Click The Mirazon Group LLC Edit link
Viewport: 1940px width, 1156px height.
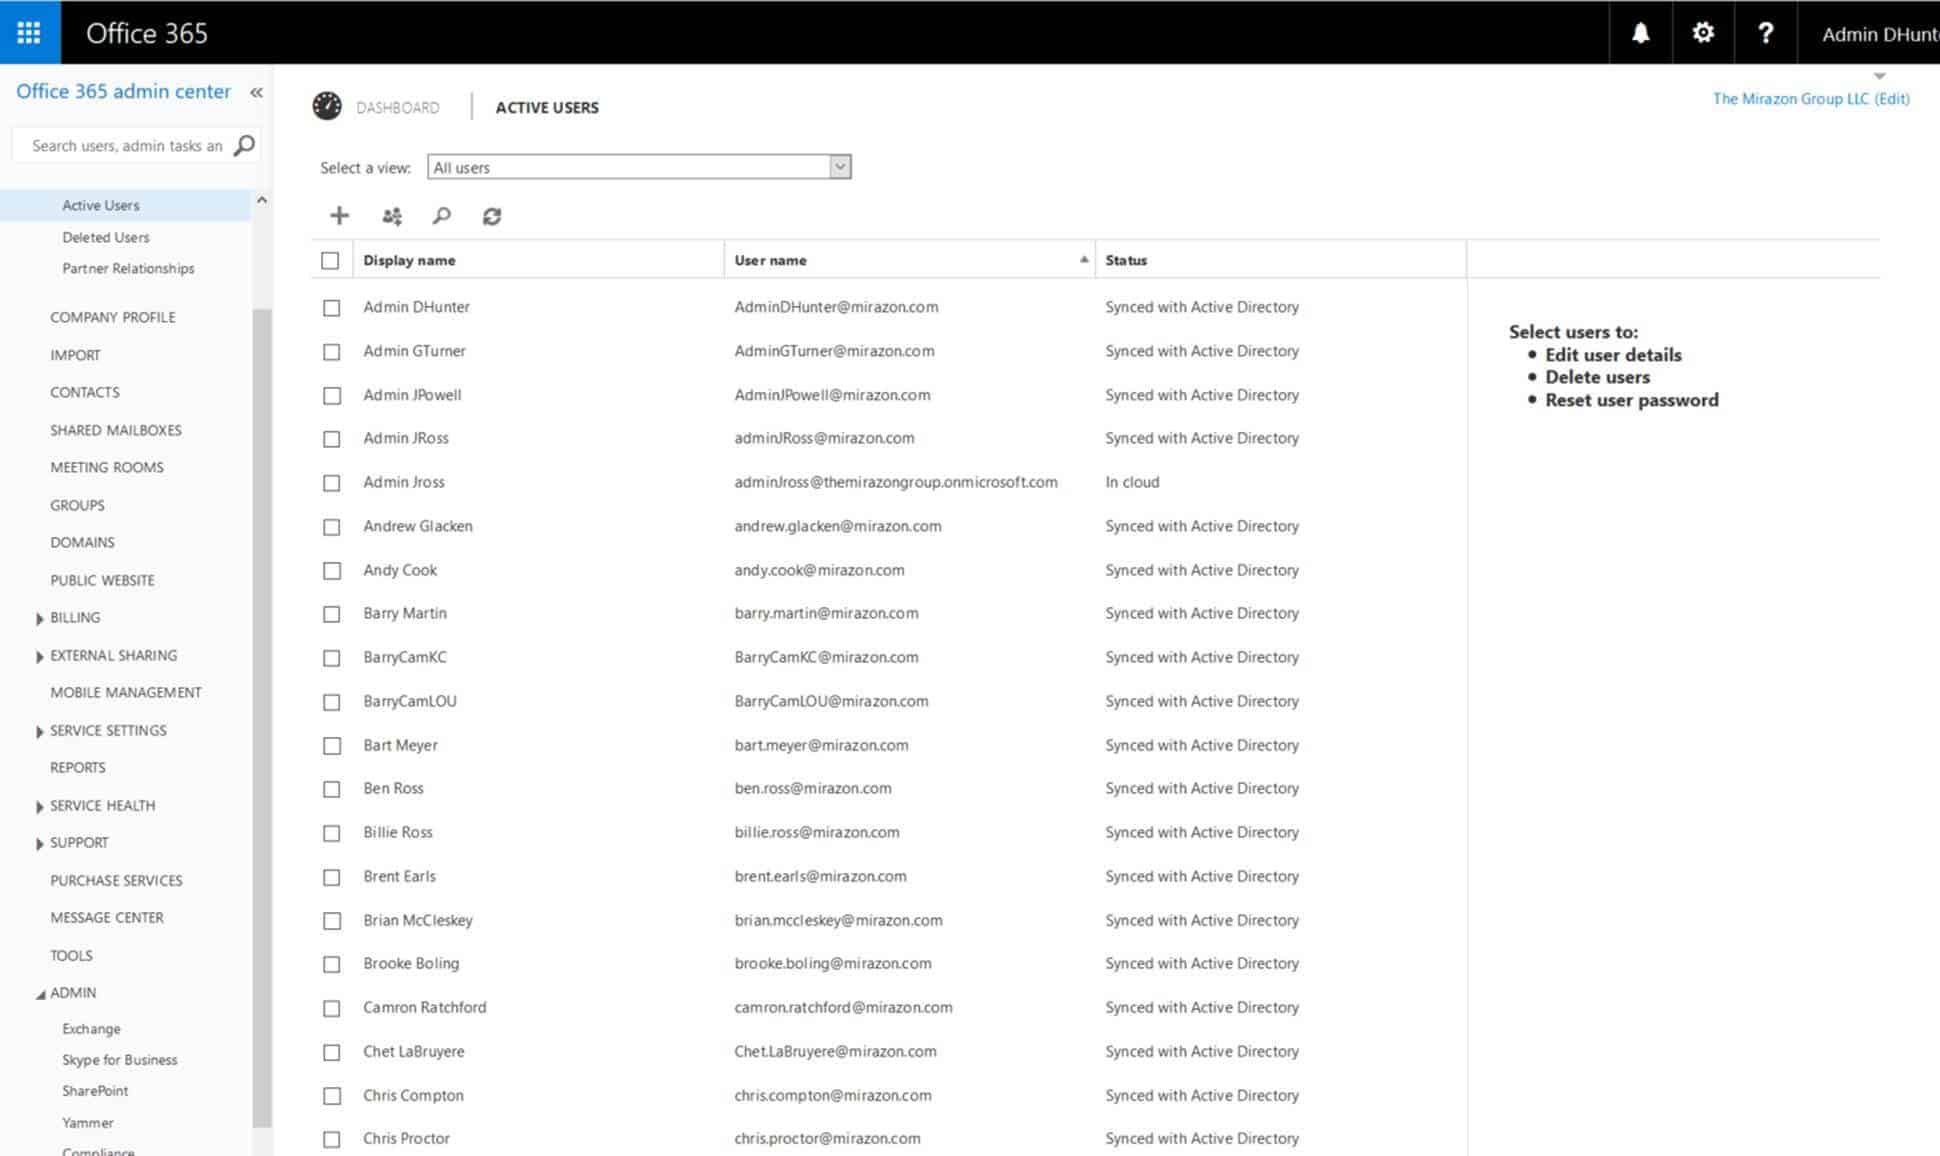point(1810,98)
